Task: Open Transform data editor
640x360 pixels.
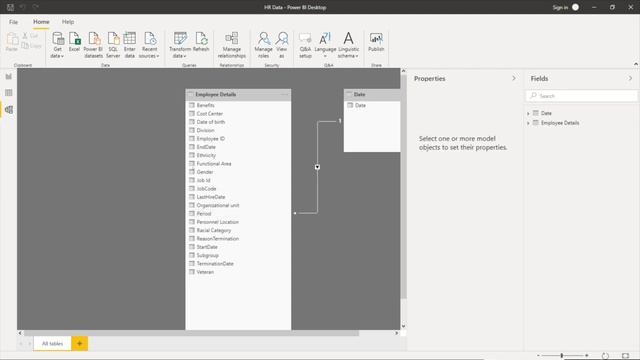Action: pyautogui.click(x=180, y=45)
